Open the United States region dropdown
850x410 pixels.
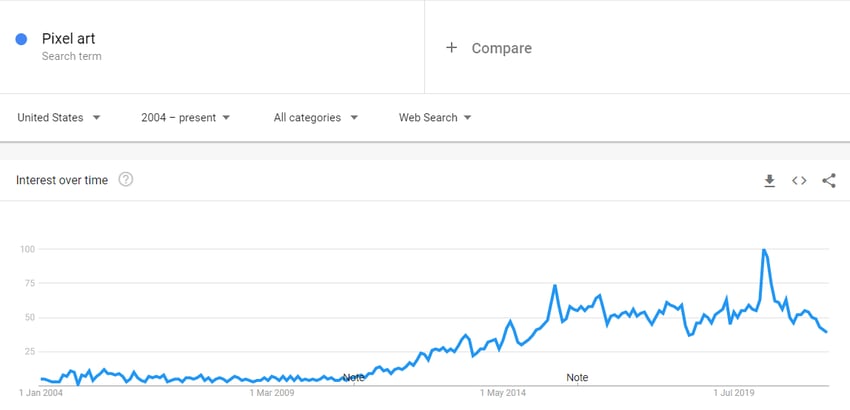tap(59, 118)
